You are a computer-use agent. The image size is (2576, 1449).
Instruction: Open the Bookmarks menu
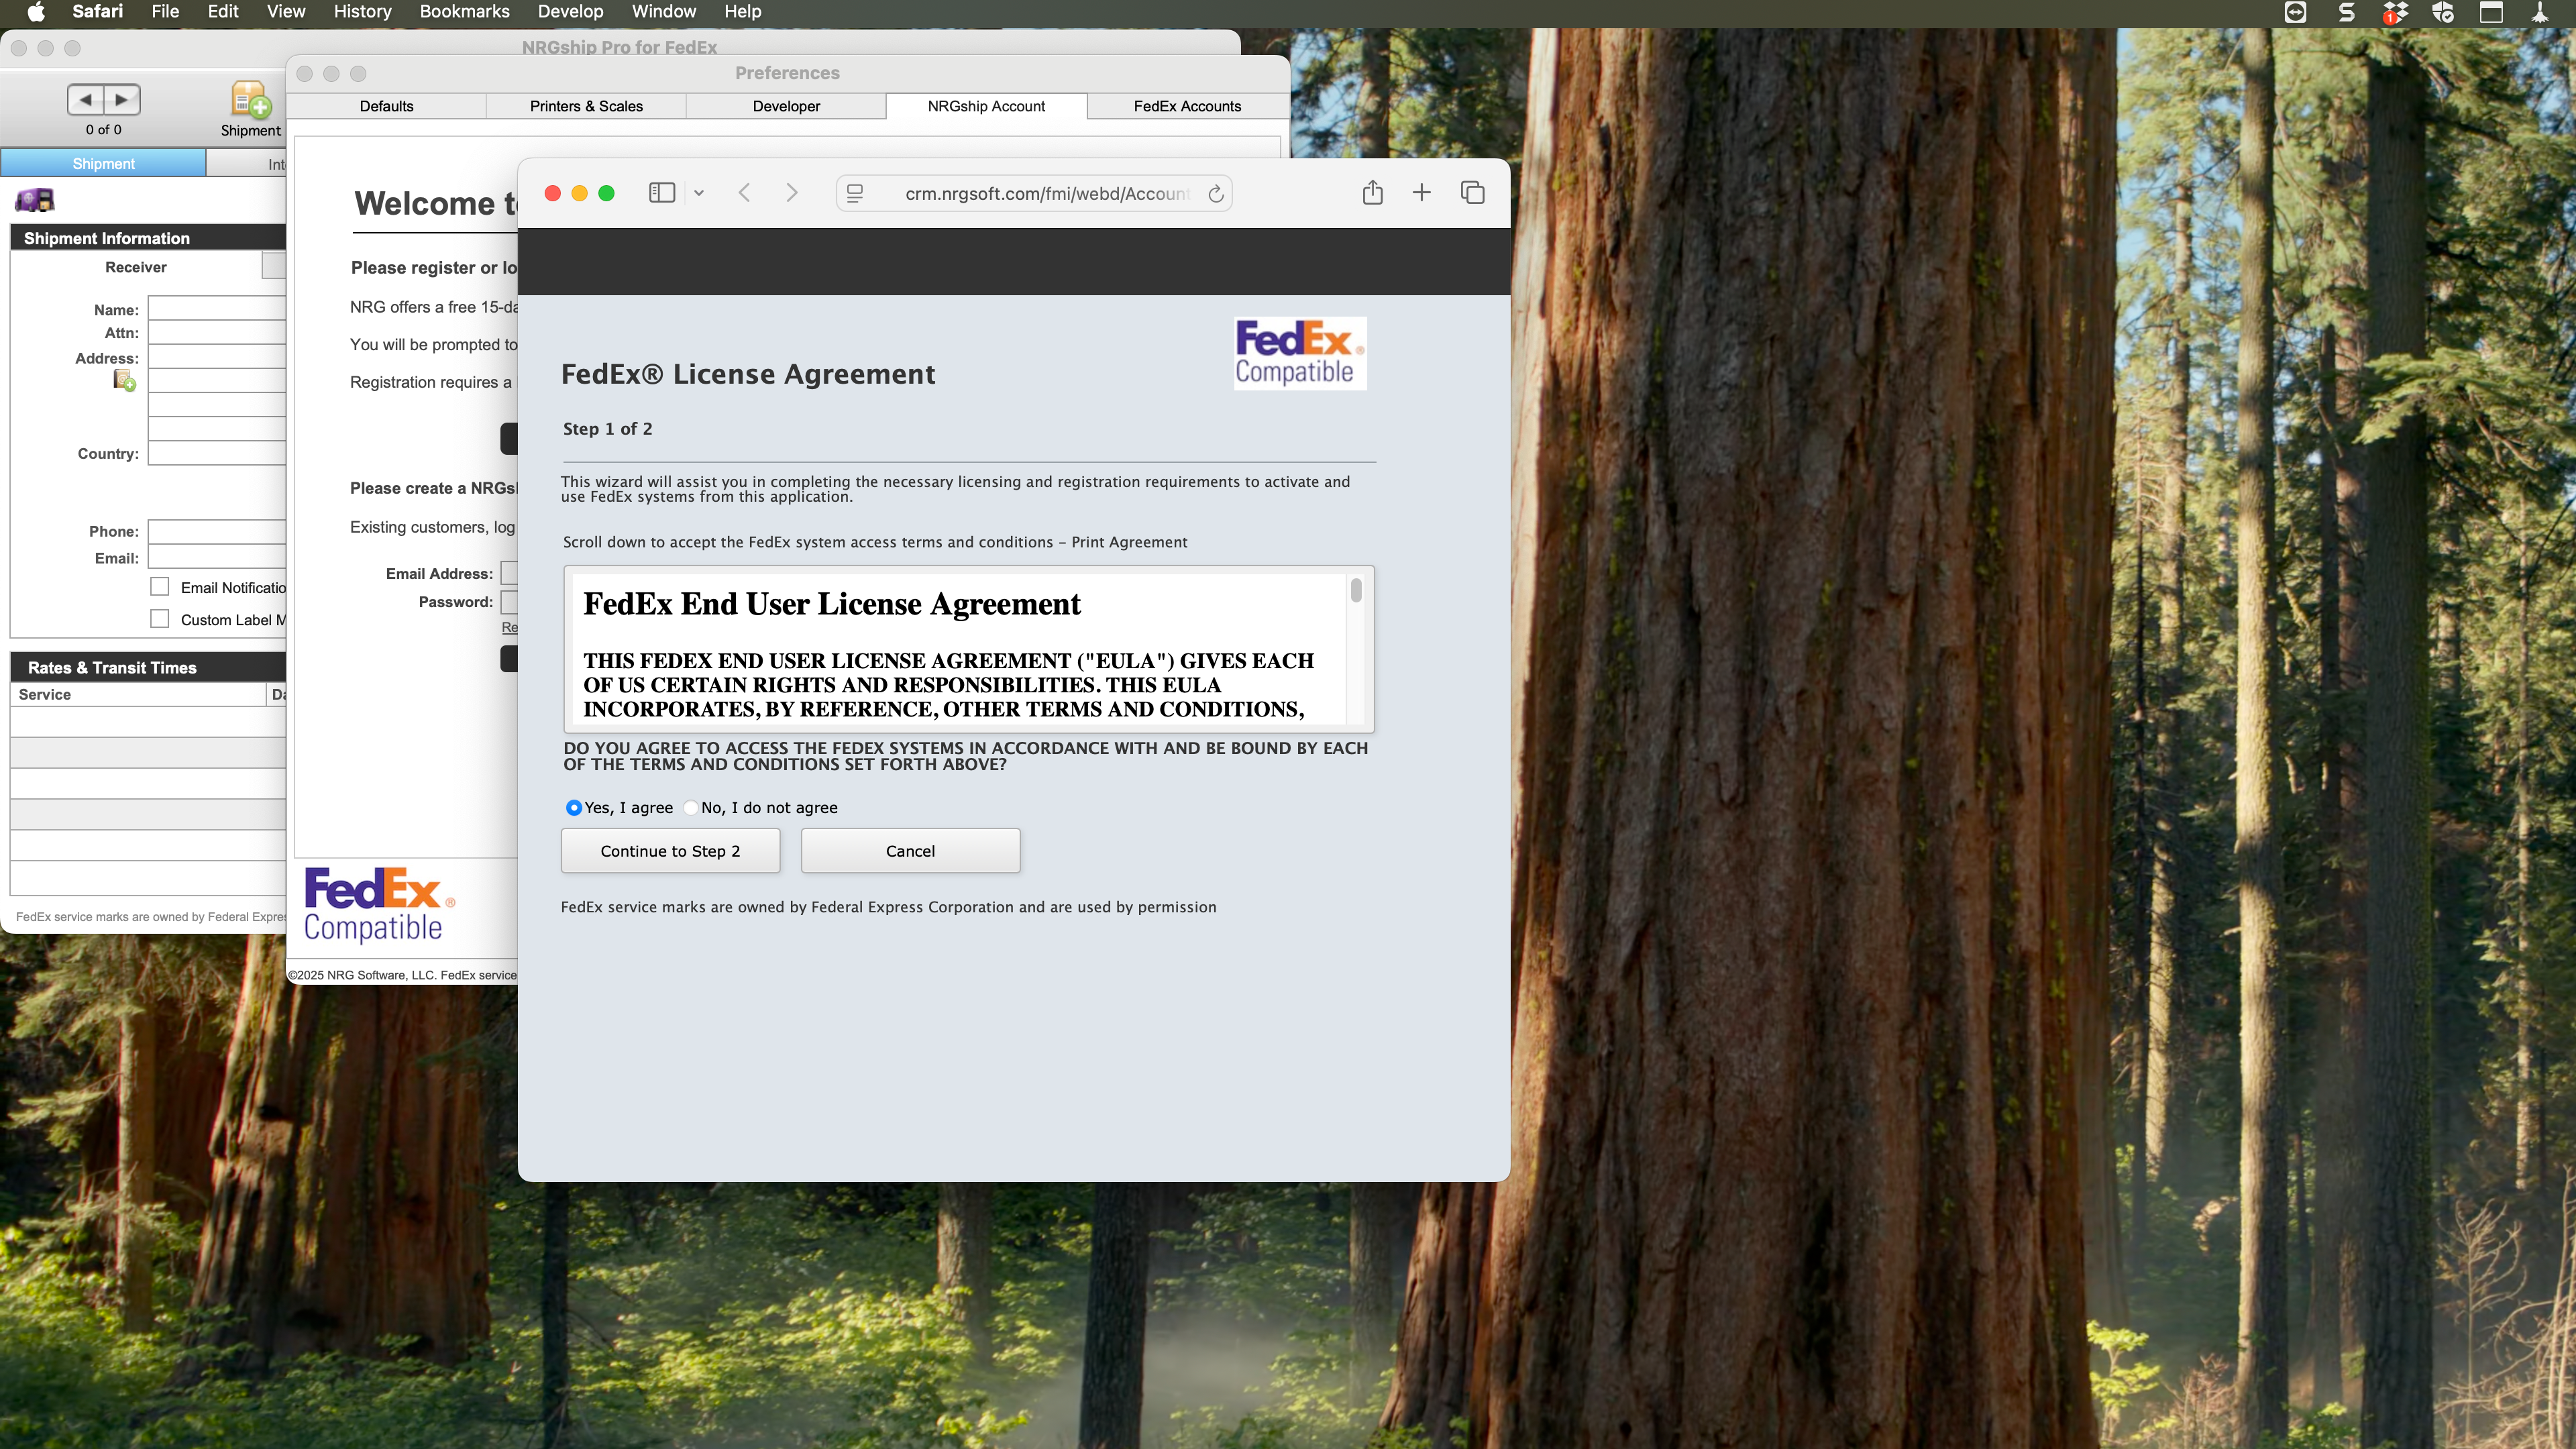[464, 12]
